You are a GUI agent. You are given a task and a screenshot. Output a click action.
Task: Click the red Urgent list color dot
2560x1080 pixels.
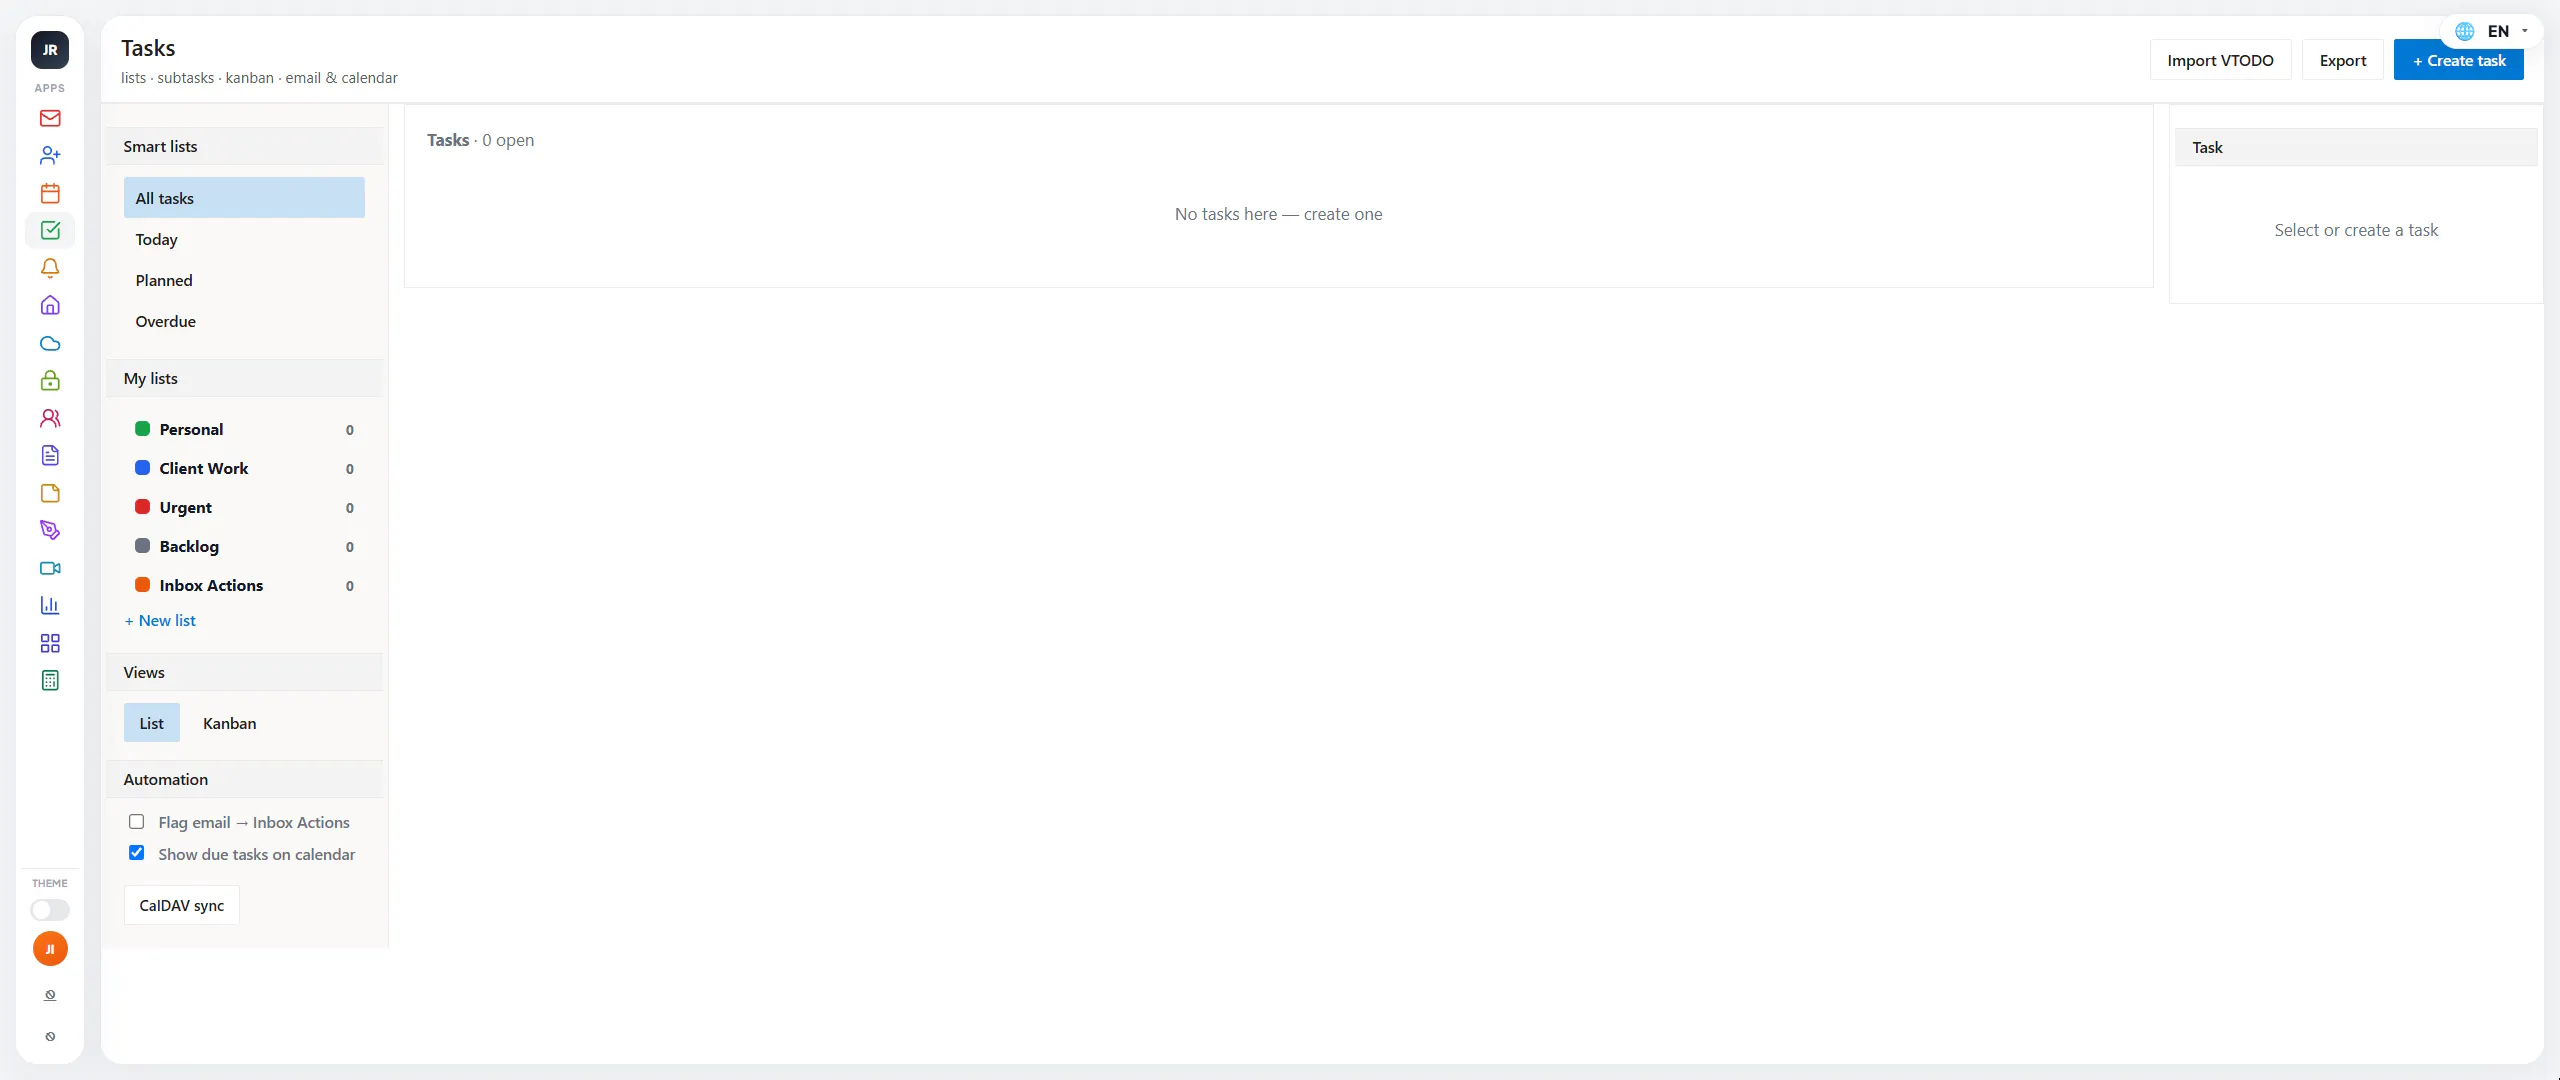(143, 507)
